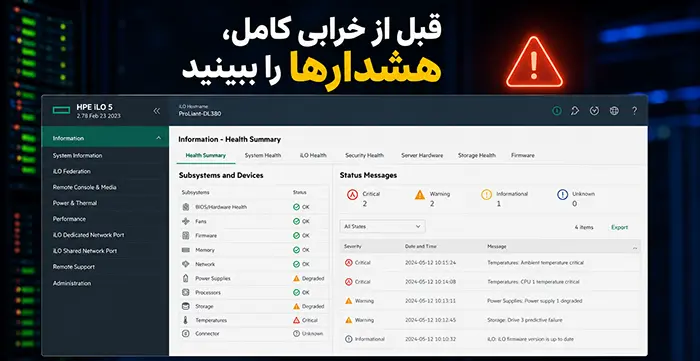This screenshot has height=361, width=700.
Task: Click the '4 items' count label
Action: (584, 228)
